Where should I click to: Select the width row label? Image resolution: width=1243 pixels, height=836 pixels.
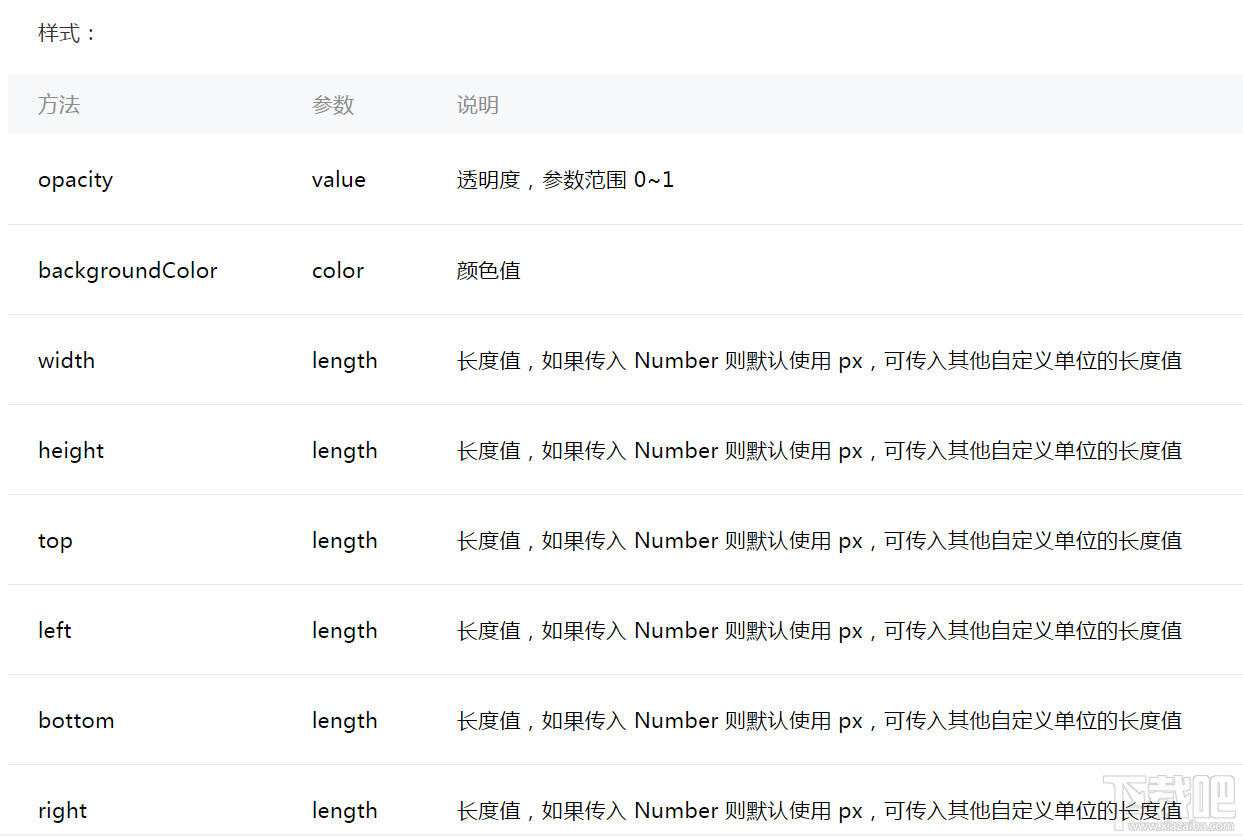coord(66,360)
